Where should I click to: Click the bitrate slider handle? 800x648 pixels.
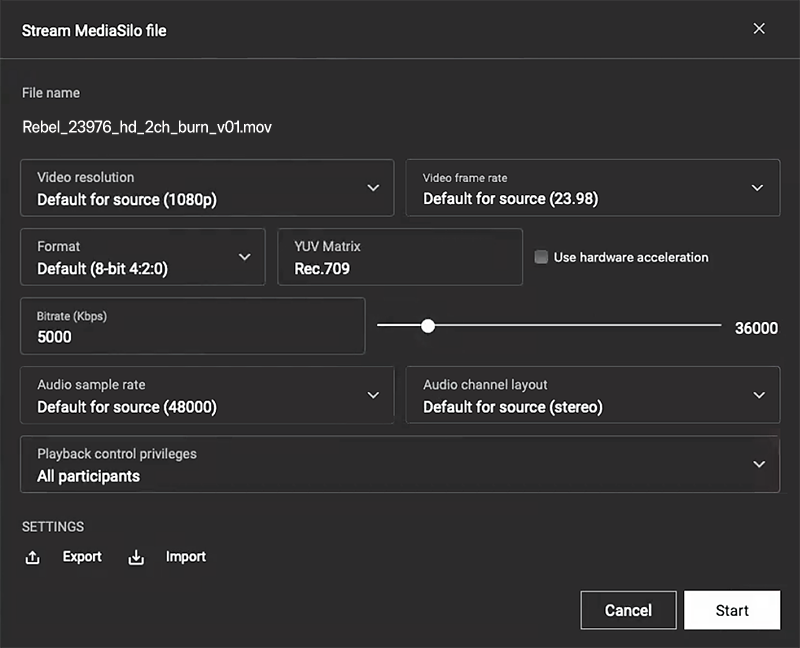(x=428, y=326)
